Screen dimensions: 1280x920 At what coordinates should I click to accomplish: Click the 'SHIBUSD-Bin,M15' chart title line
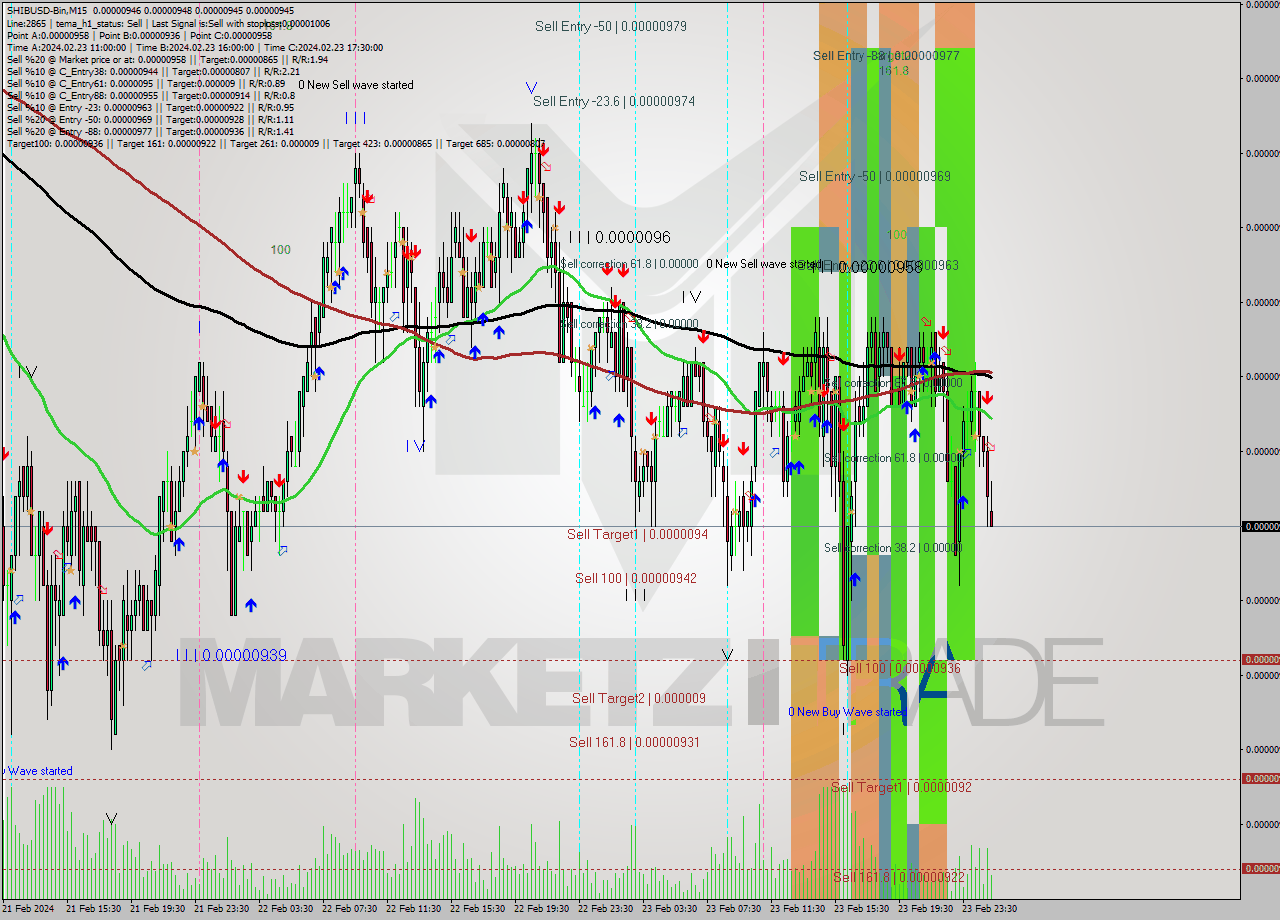tap(150, 11)
